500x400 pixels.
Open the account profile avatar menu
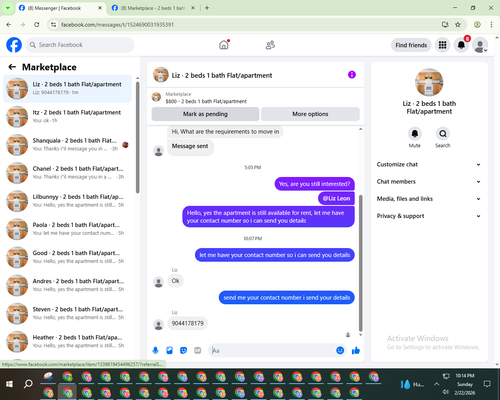point(480,45)
